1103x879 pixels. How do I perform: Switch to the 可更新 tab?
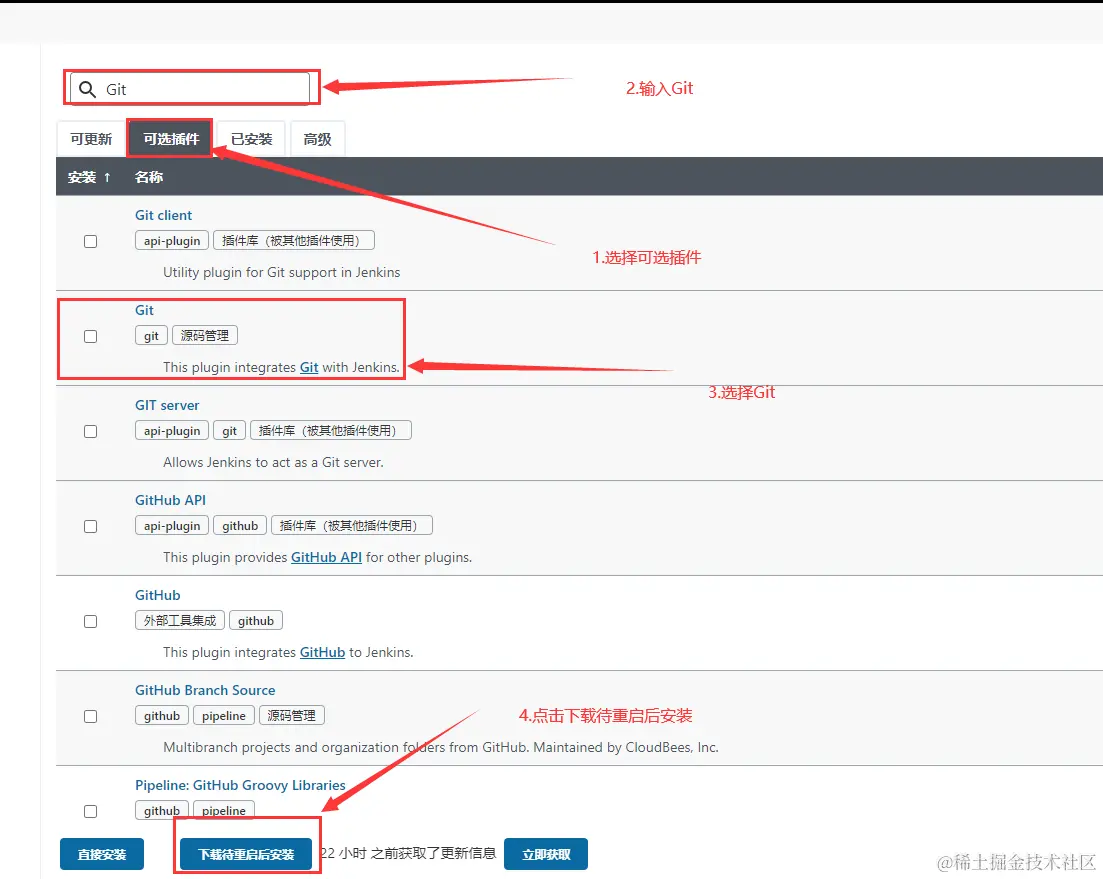click(91, 139)
